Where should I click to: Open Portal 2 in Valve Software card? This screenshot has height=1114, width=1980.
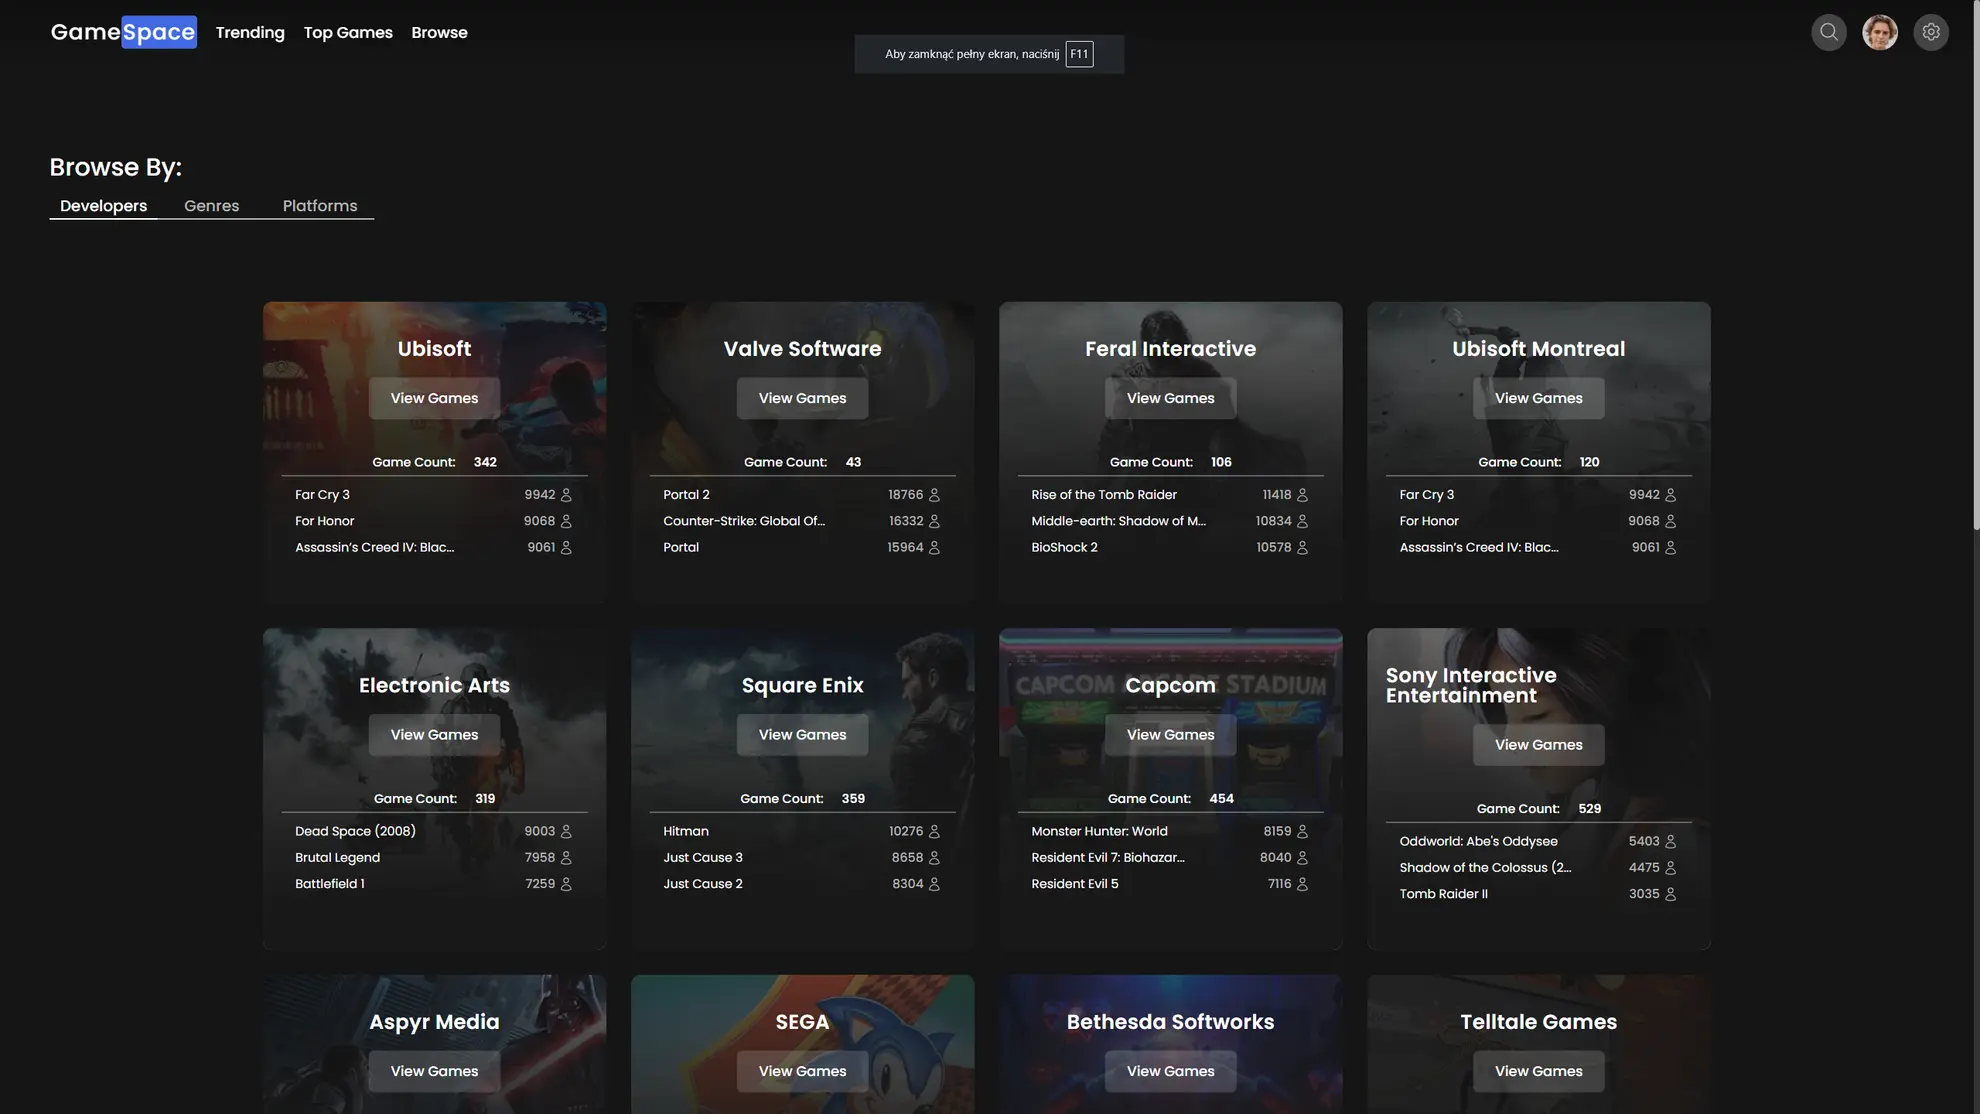686,495
